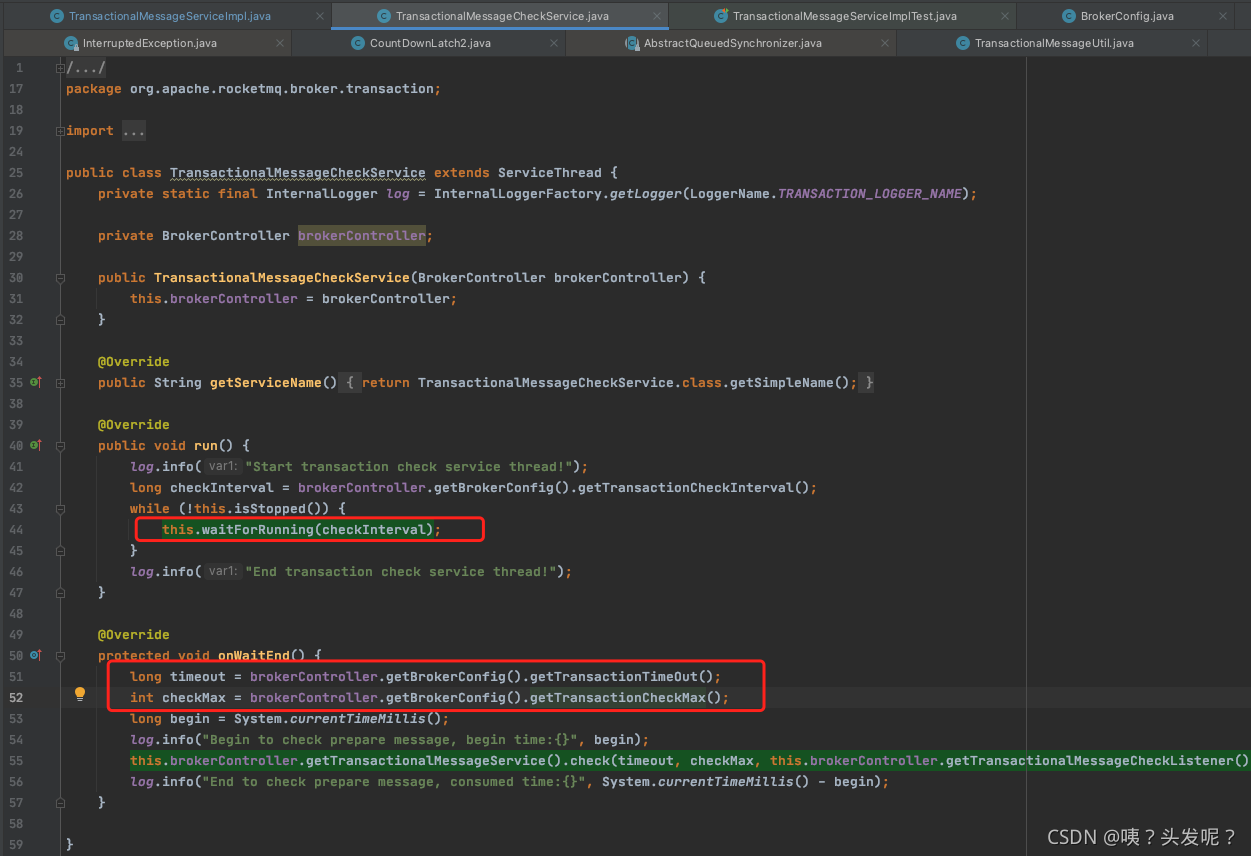The width and height of the screenshot is (1251, 856).
Task: Close the TransactionalMessageServiceImplTest.java tab
Action: pos(1005,16)
